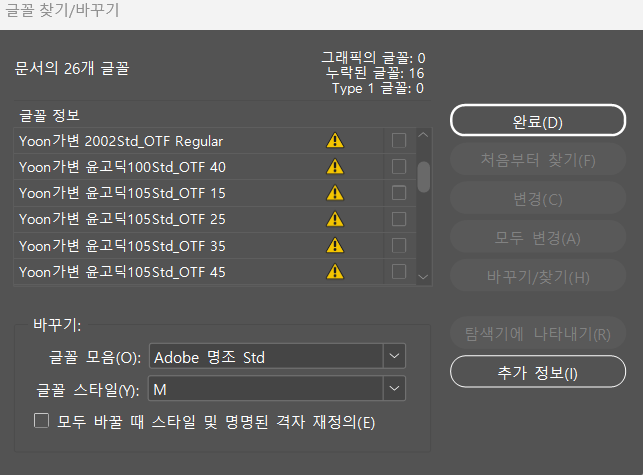Click the 바꾸기/찾기(H) button
This screenshot has width=643, height=475.
point(538,276)
